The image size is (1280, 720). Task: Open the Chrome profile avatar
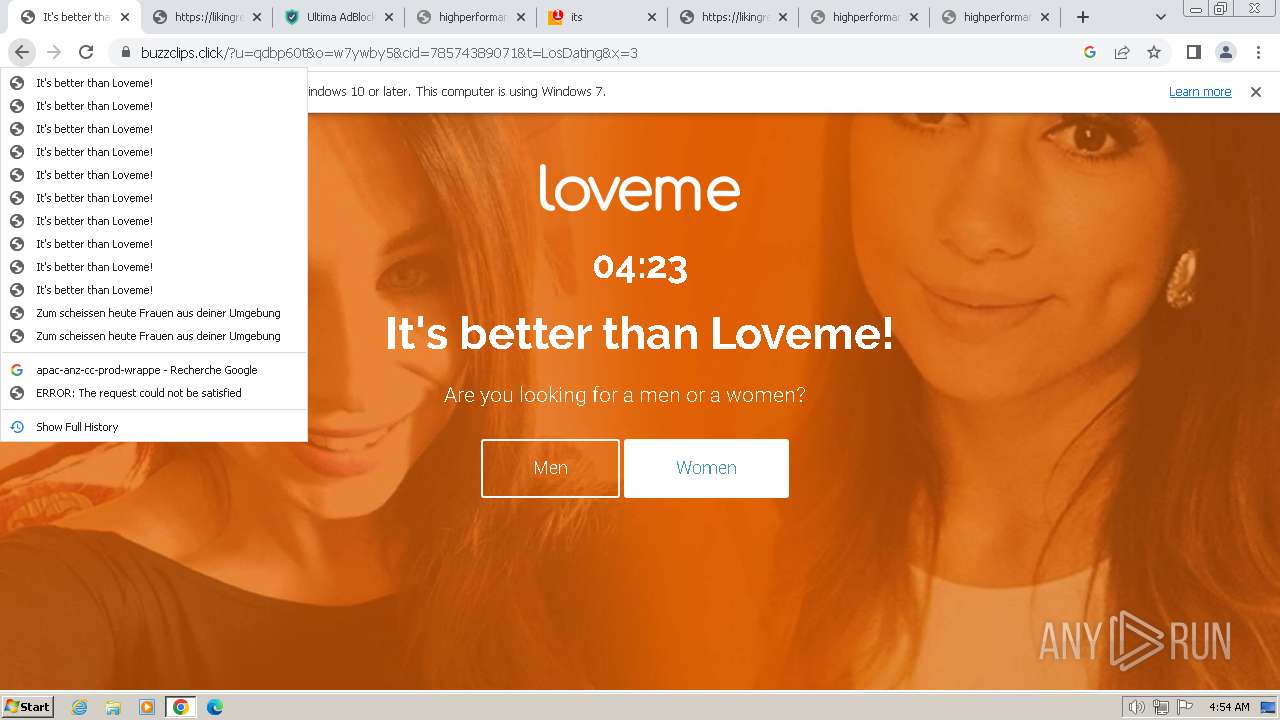tap(1225, 53)
